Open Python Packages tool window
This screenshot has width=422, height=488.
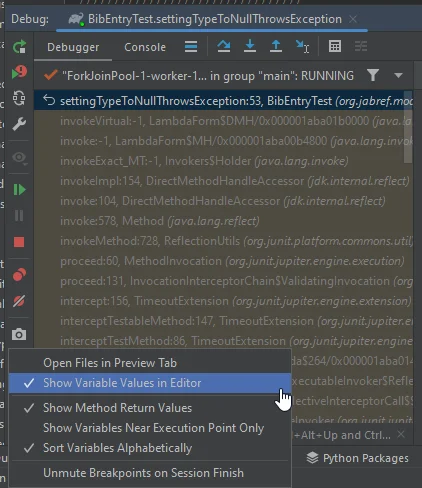(357, 458)
